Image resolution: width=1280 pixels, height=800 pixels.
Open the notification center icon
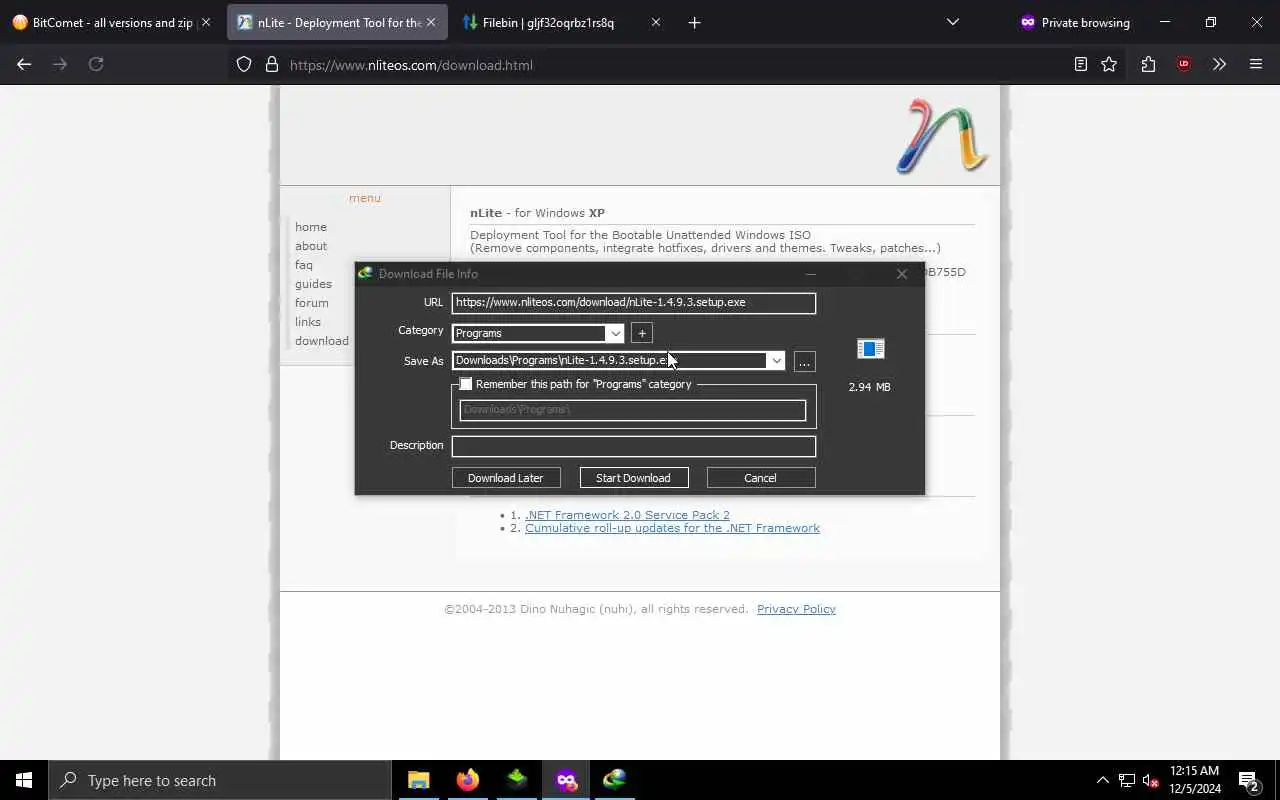click(x=1248, y=780)
